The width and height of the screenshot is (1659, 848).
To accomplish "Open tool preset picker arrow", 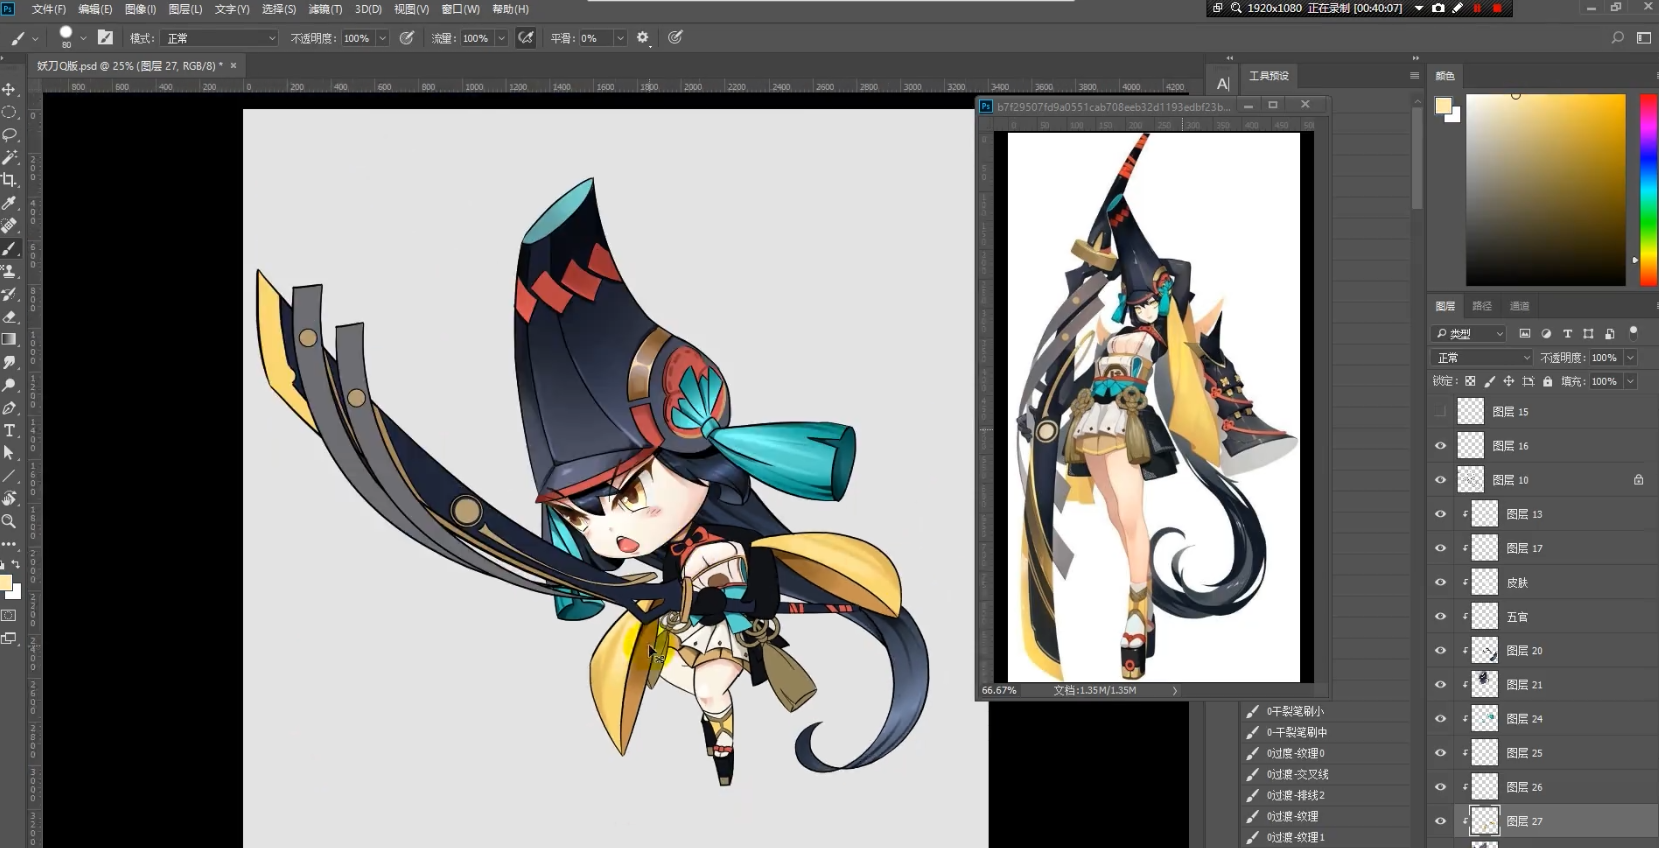I will point(35,39).
